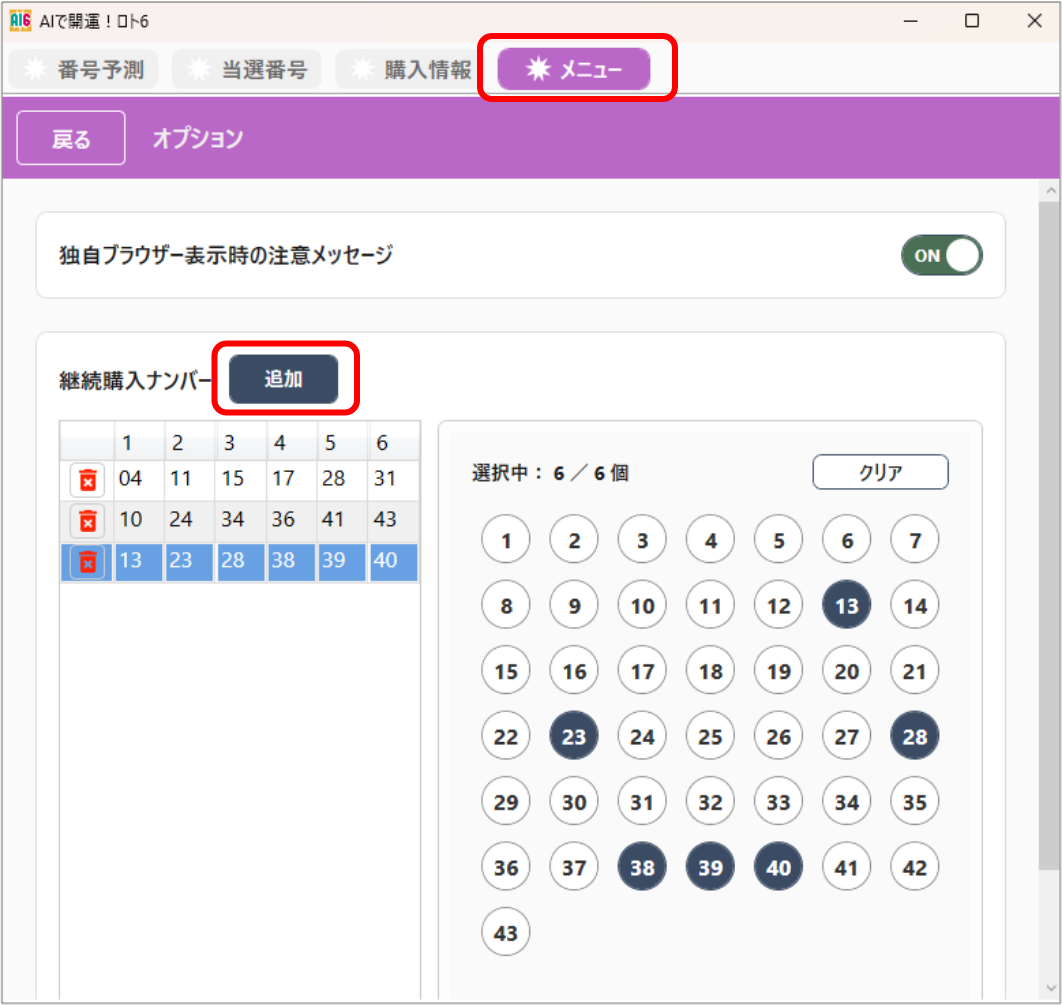Delete the row starting with 10 using trash icon
This screenshot has width=1062, height=1005.
pos(86,521)
